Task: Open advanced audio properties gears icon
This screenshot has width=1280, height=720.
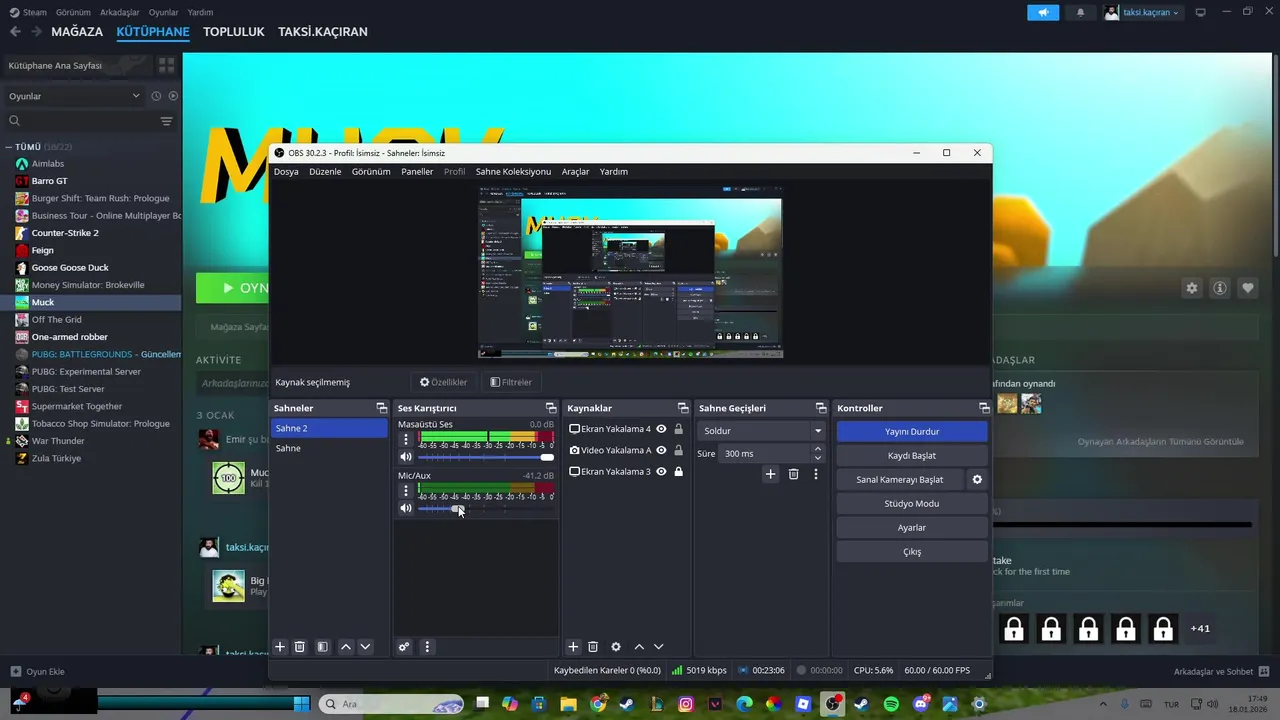Action: [404, 647]
